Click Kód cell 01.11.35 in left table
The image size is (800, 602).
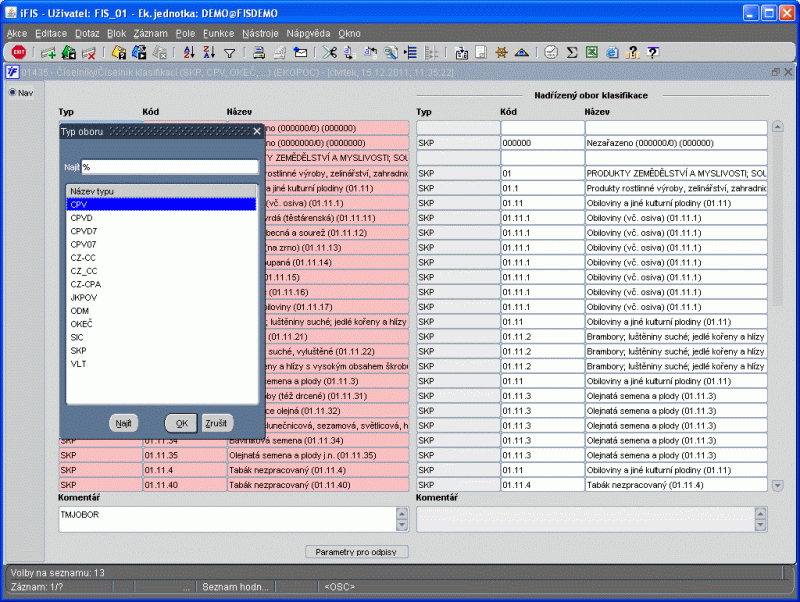[x=185, y=455]
